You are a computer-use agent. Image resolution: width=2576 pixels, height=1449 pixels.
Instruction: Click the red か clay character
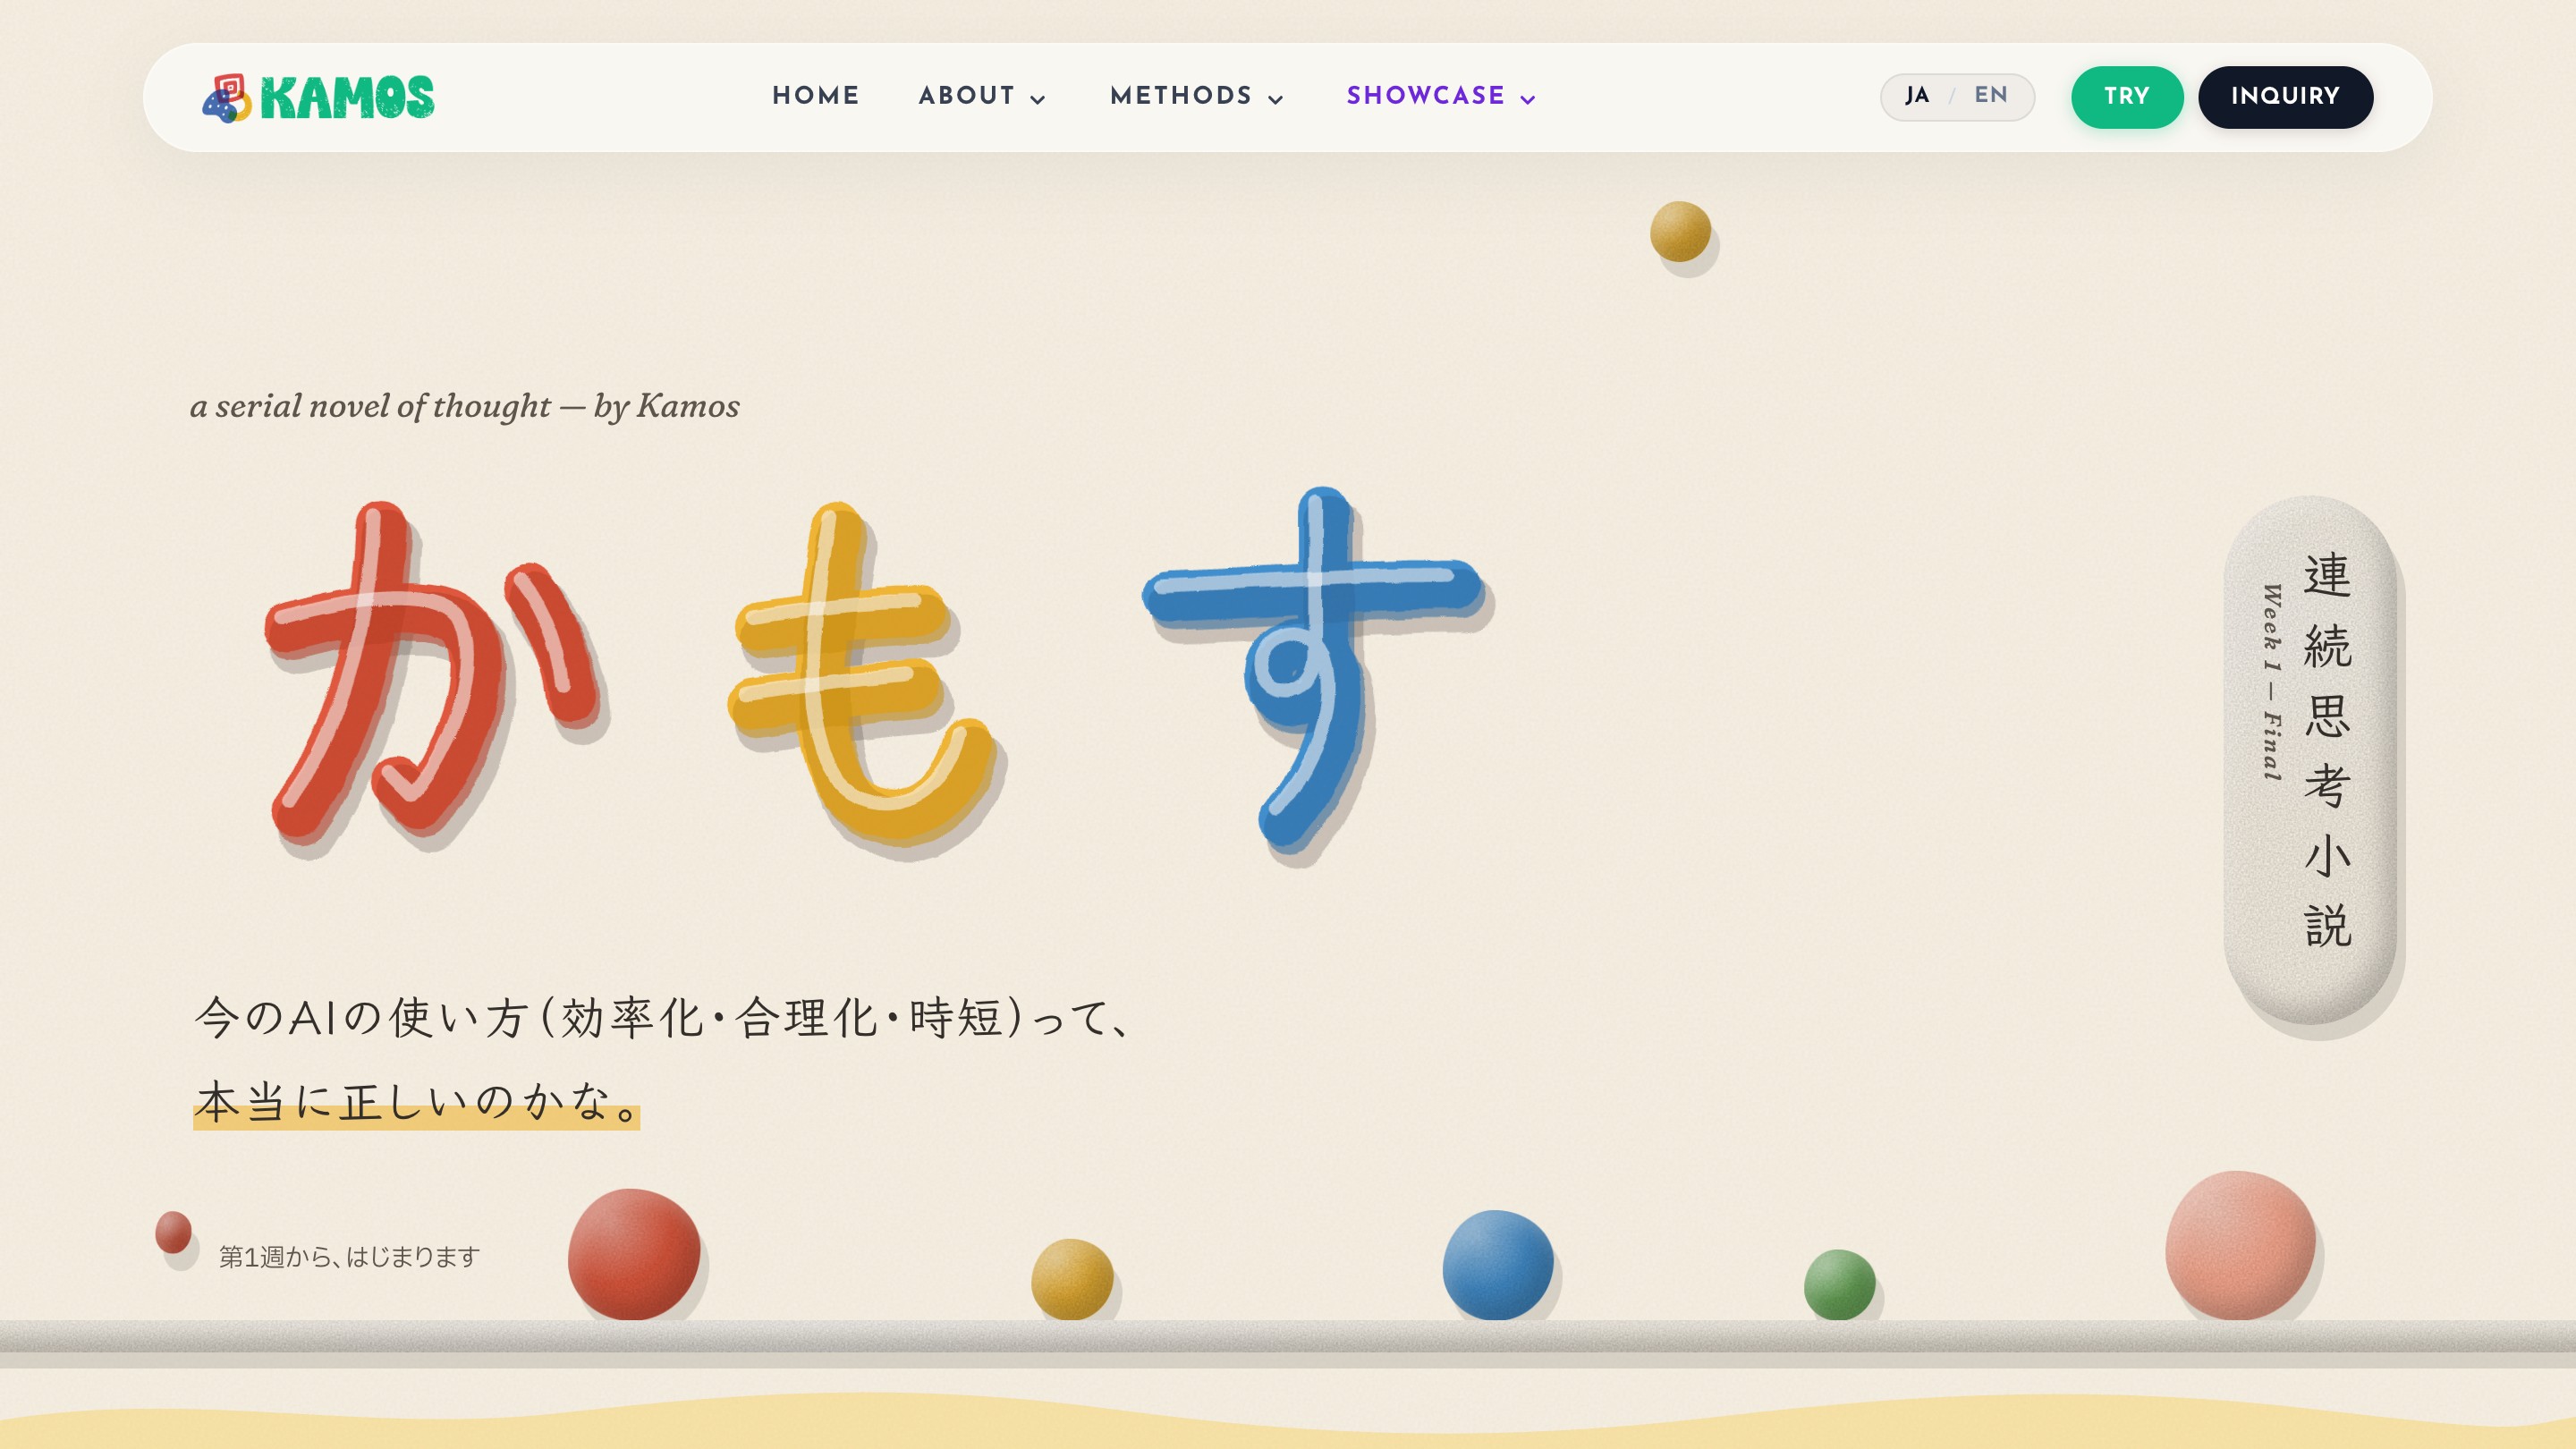click(x=433, y=671)
